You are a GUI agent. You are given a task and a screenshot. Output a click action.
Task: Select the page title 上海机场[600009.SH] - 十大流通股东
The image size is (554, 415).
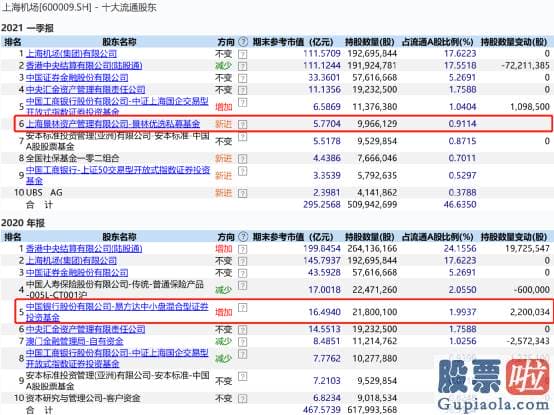click(79, 7)
